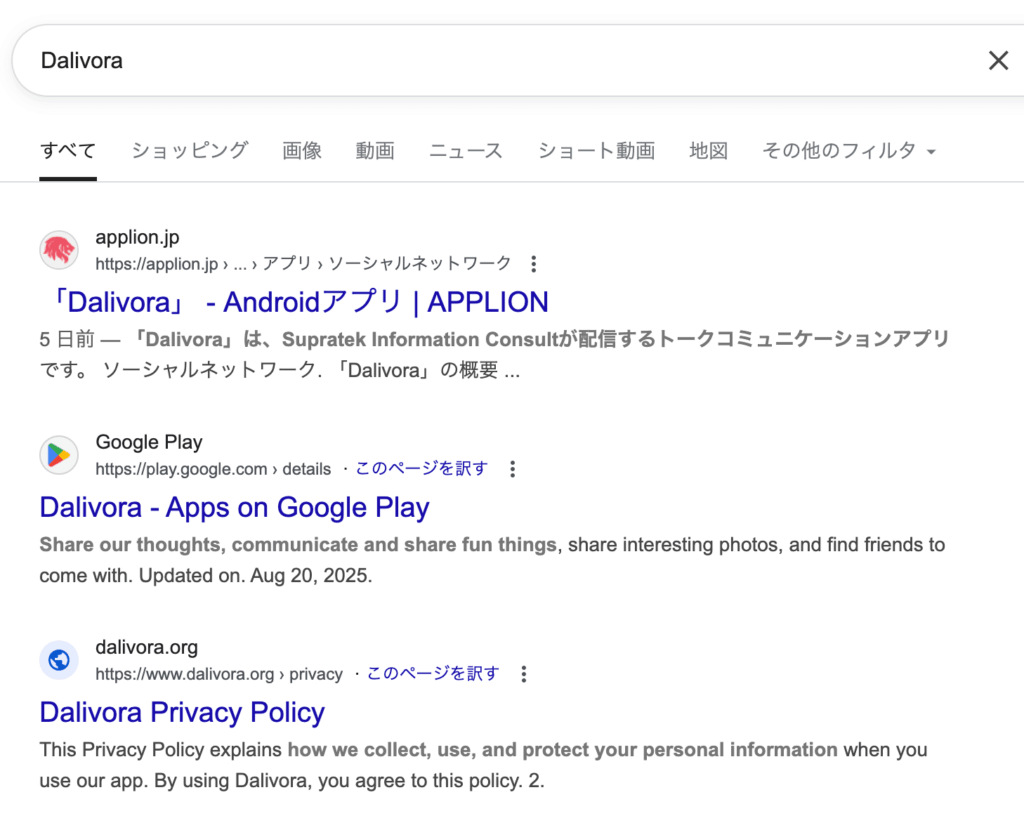Viewport: 1024px width, 830px height.
Task: Open the「Dalivora」- Androidアプリ | APPLION link
Action: tap(299, 302)
